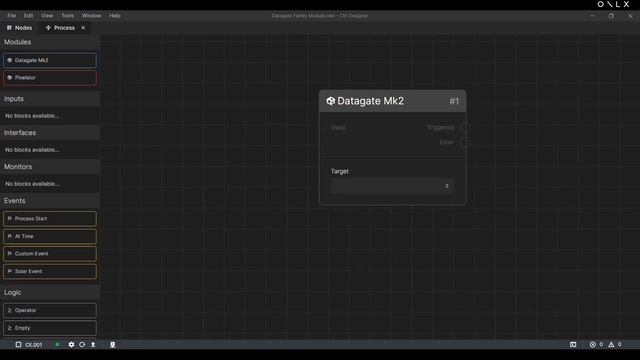Click the sigma icon on Empty block
Image resolution: width=640 pixels, height=360 pixels.
(9, 328)
